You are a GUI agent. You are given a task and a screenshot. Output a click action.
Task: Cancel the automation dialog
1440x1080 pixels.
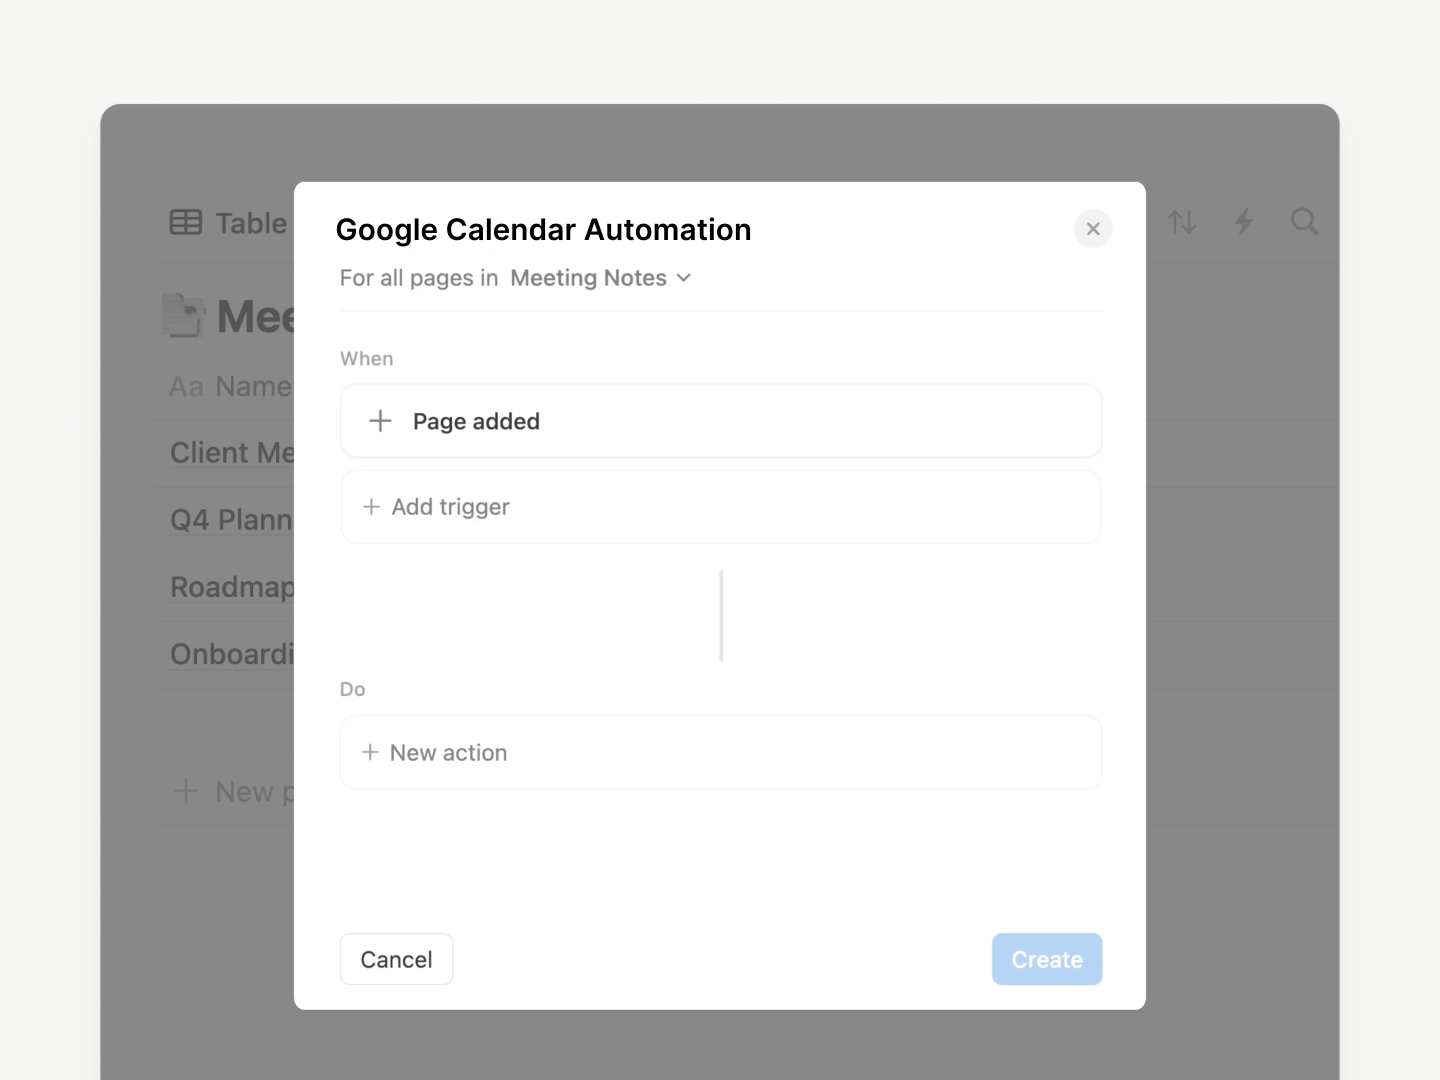click(396, 959)
